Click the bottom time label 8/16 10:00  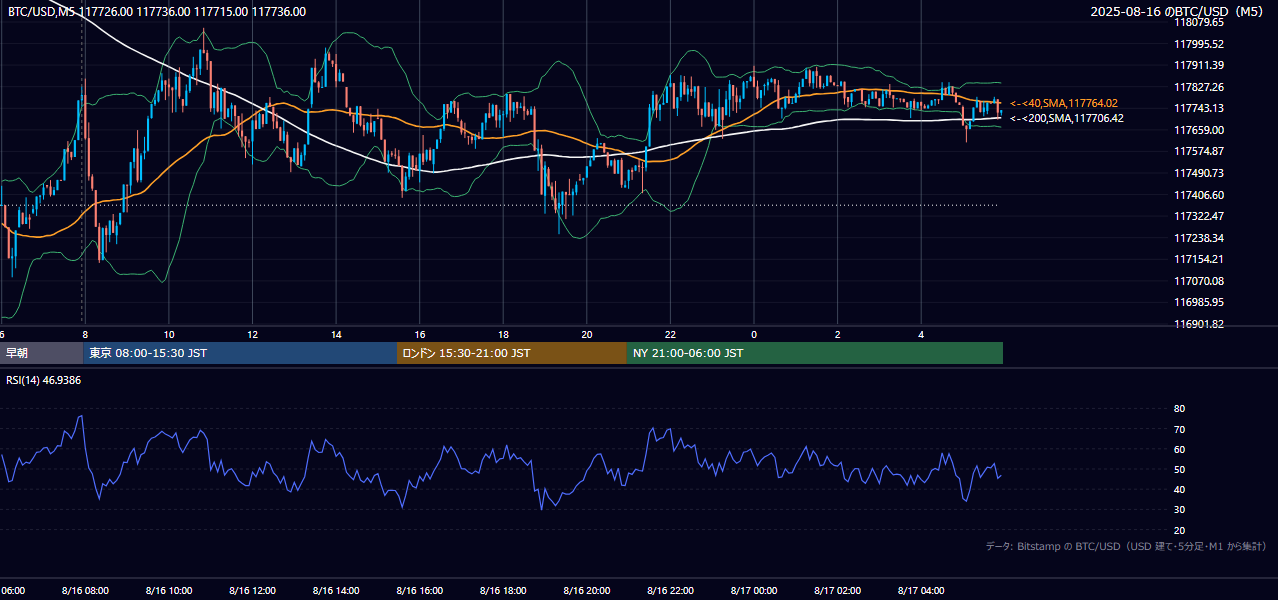coord(169,591)
